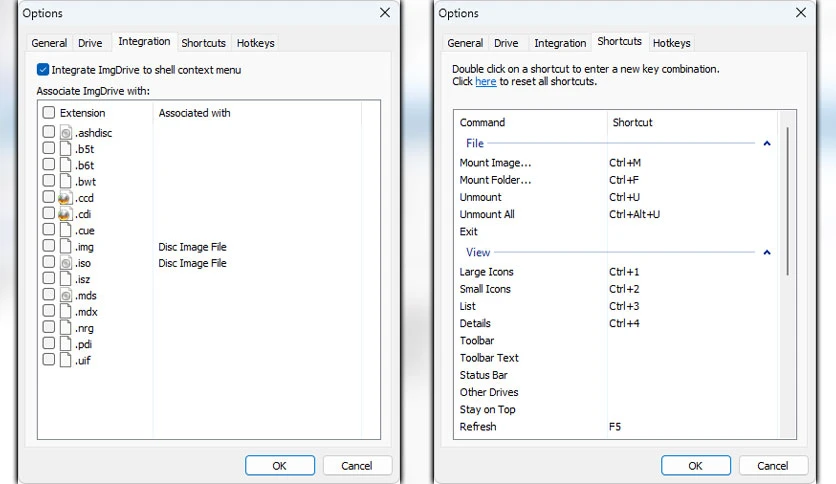Open General tab in left Options window
This screenshot has width=836, height=484.
pyautogui.click(x=49, y=43)
